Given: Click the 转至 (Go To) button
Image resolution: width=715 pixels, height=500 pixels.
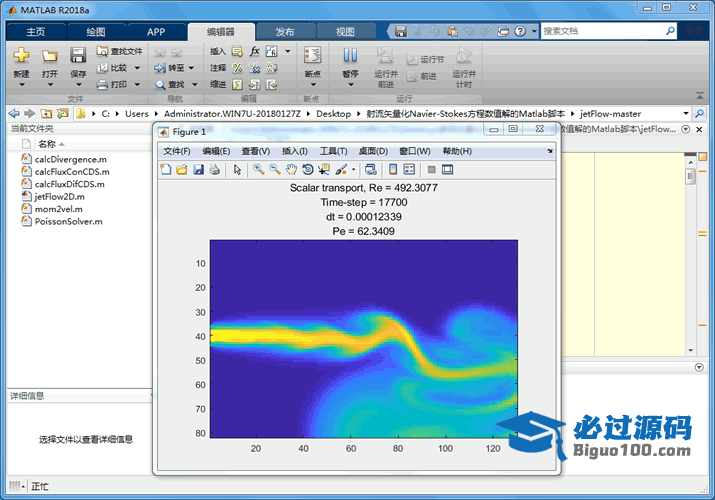Looking at the screenshot, I should pos(169,68).
